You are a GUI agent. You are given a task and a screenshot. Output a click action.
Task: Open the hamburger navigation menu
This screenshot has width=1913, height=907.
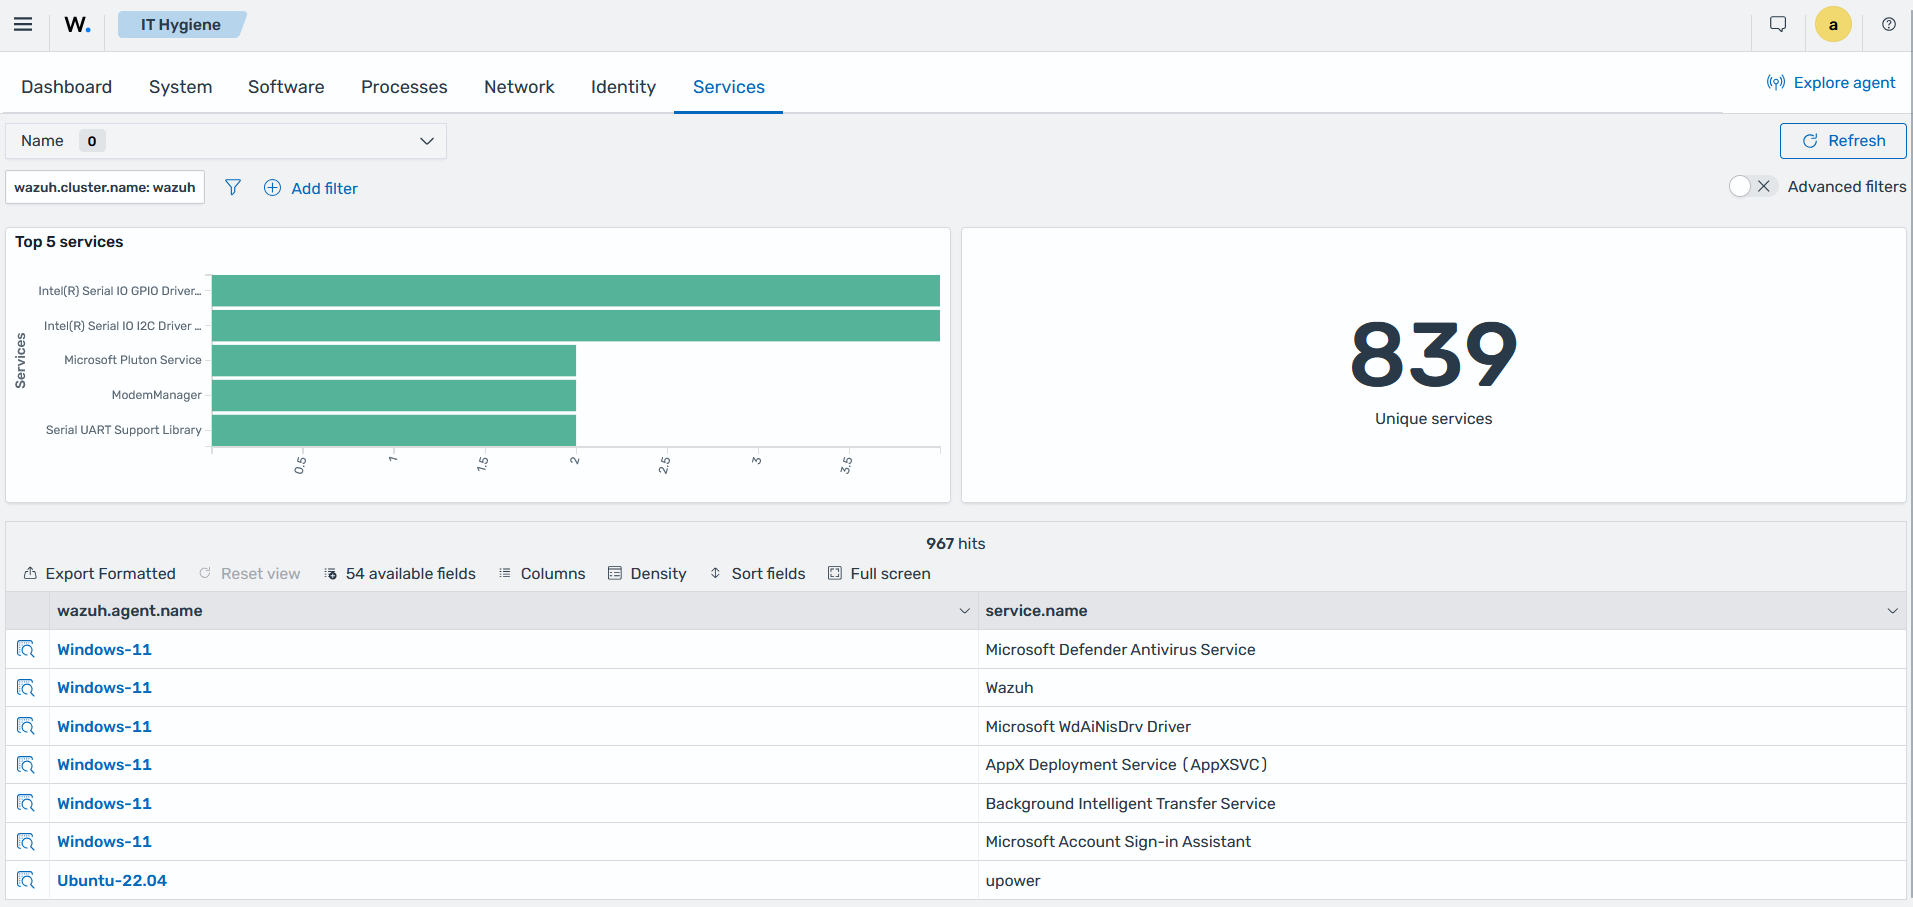23,25
